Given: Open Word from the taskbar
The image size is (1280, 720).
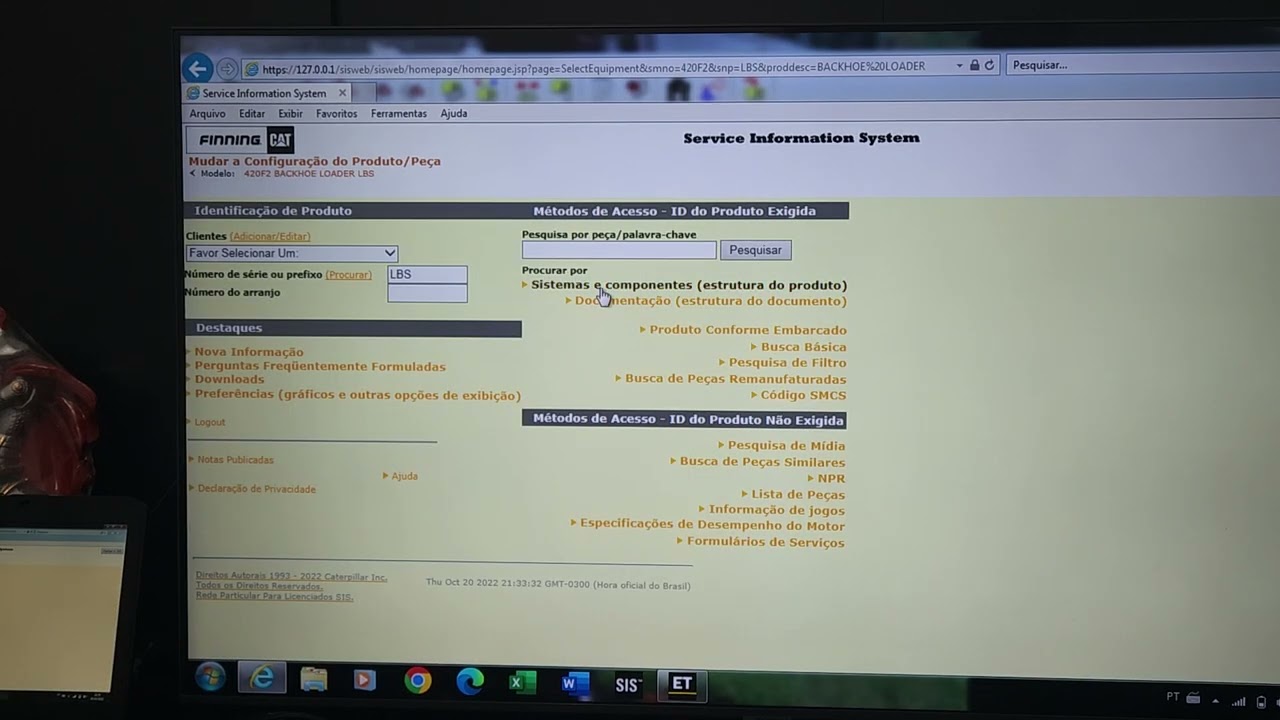Looking at the screenshot, I should 574,683.
